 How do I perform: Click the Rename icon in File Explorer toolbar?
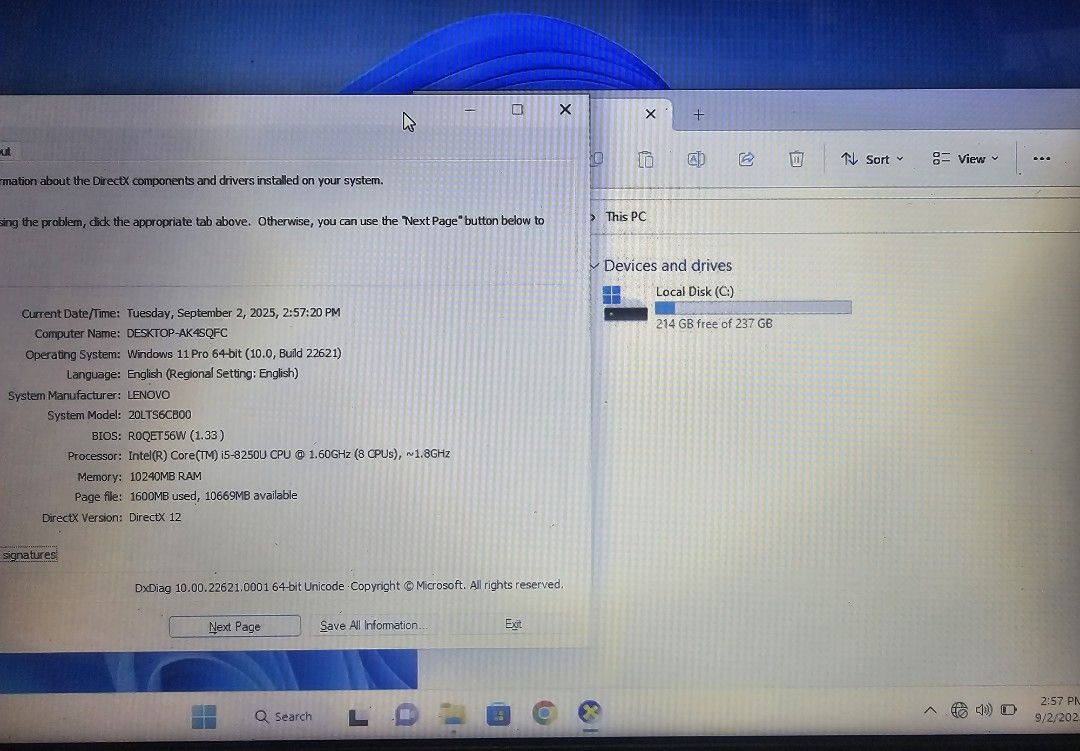point(696,159)
